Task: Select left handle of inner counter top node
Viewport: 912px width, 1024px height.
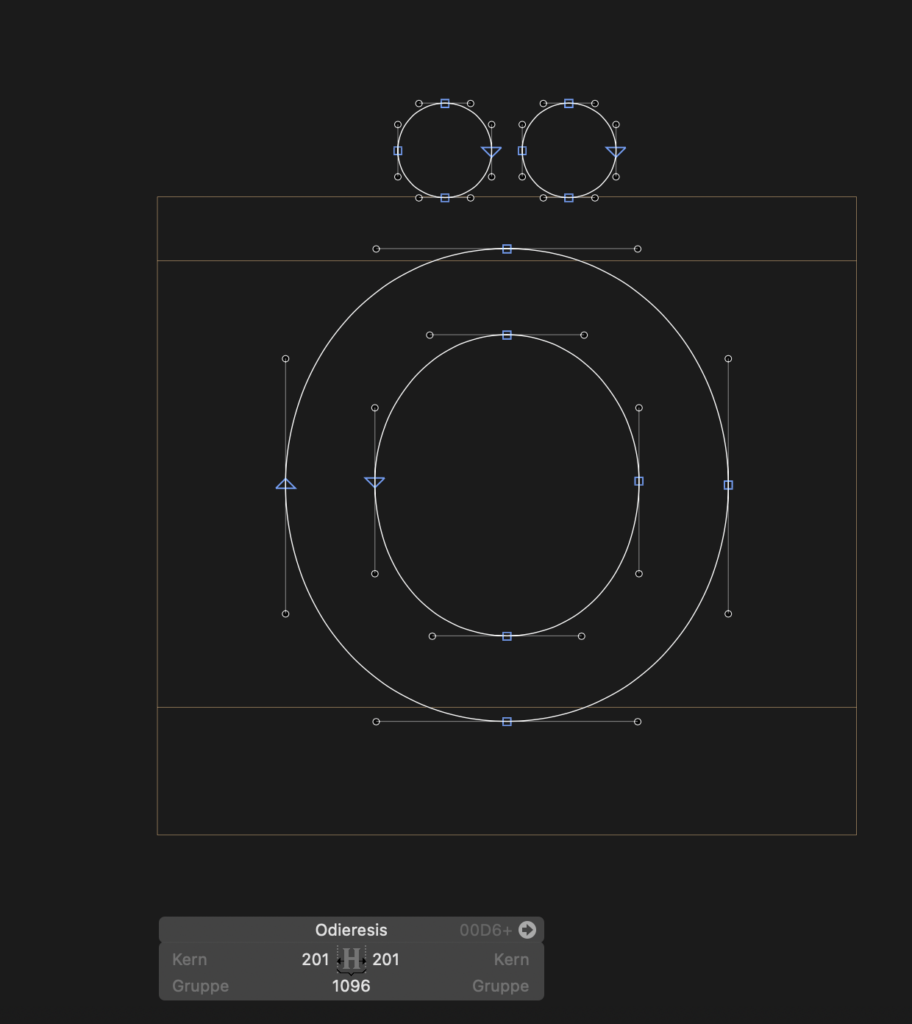Action: tap(430, 335)
